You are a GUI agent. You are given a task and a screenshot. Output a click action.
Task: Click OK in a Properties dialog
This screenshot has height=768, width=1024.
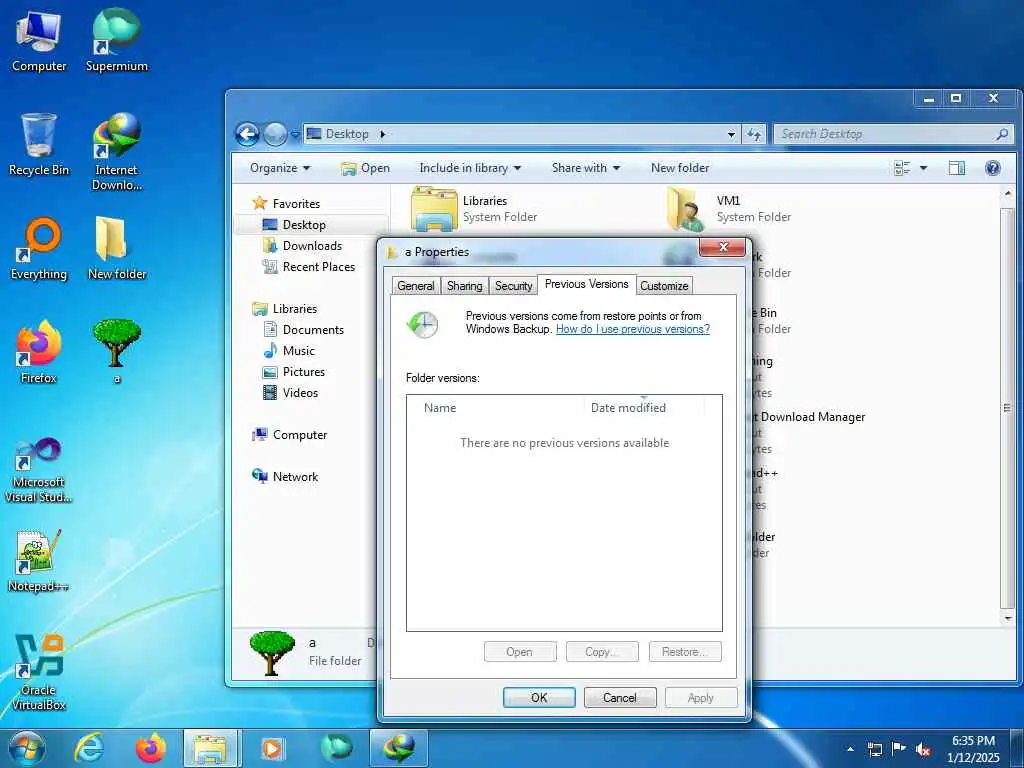pos(539,697)
